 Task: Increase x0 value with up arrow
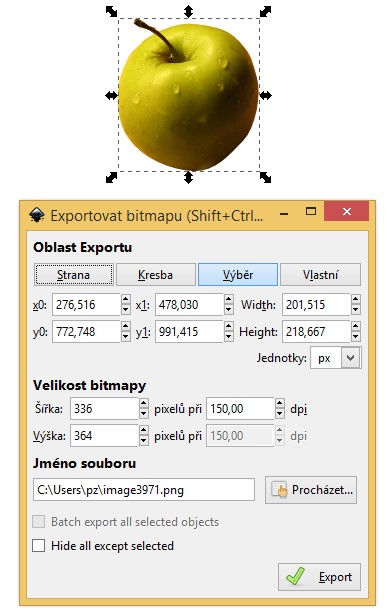[x=125, y=300]
